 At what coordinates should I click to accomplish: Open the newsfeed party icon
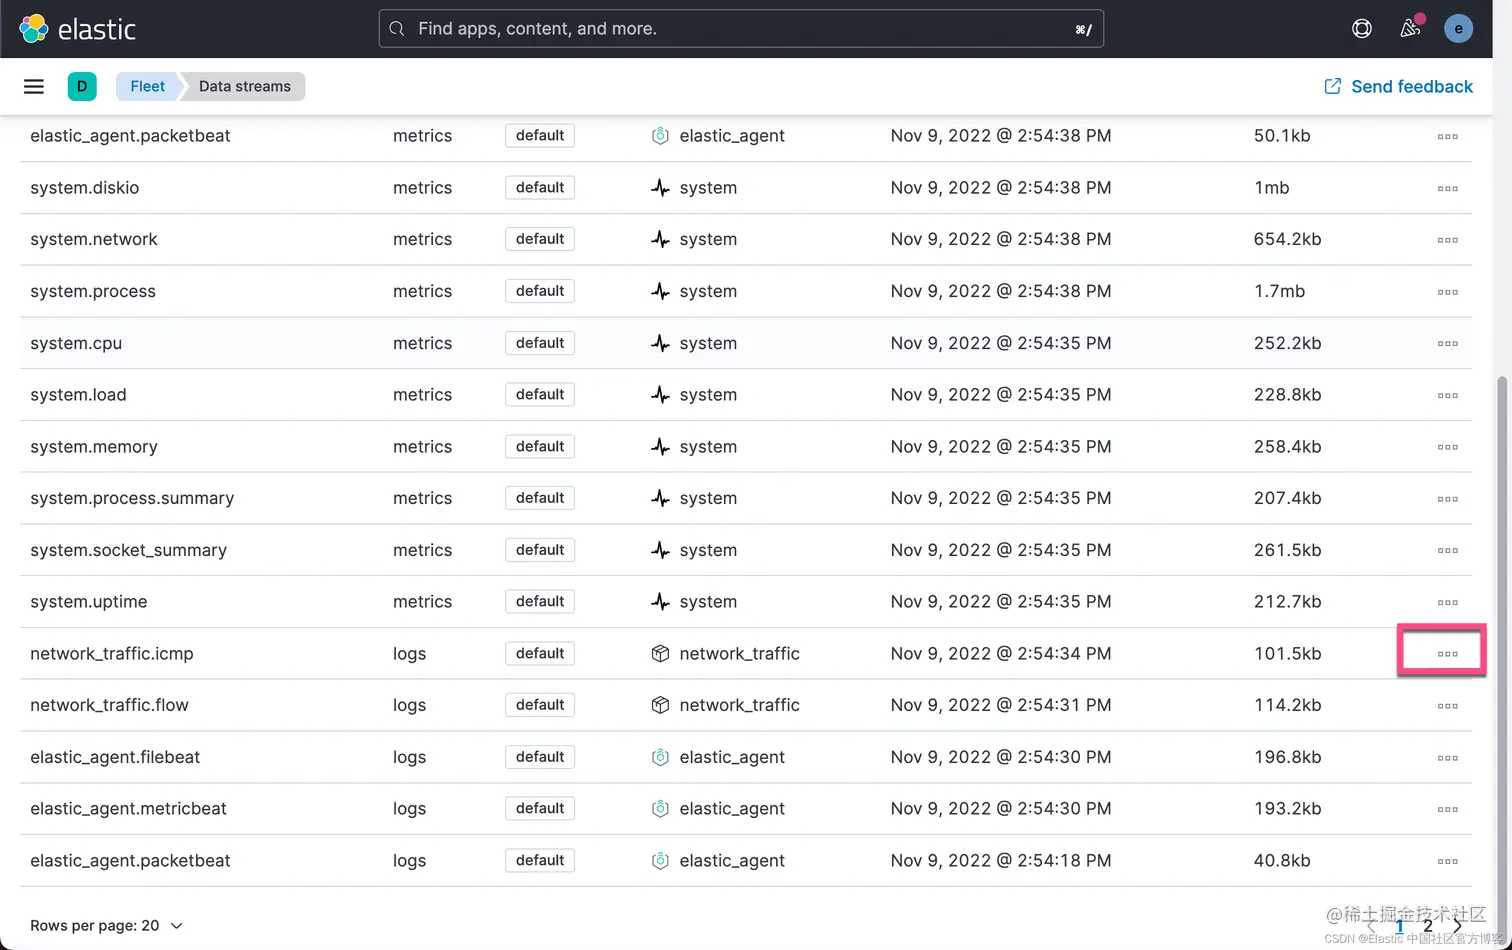tap(1411, 28)
